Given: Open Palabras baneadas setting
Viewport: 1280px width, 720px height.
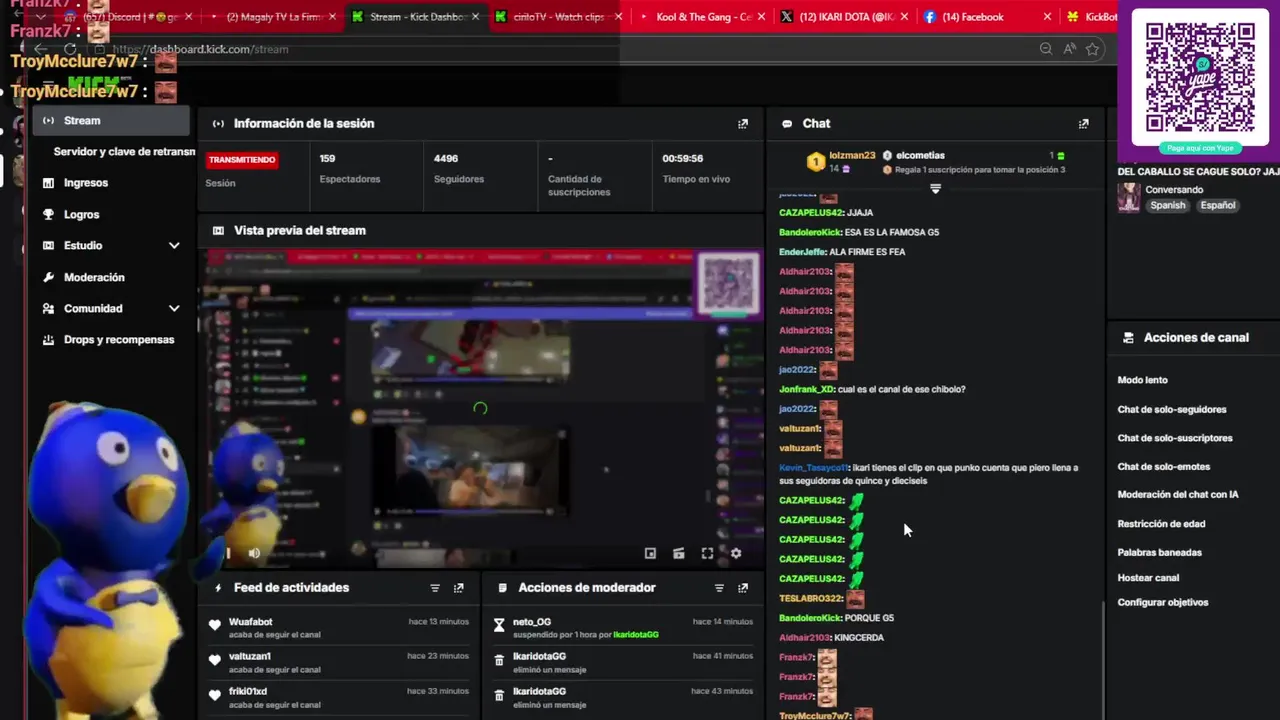Looking at the screenshot, I should point(1159,553).
